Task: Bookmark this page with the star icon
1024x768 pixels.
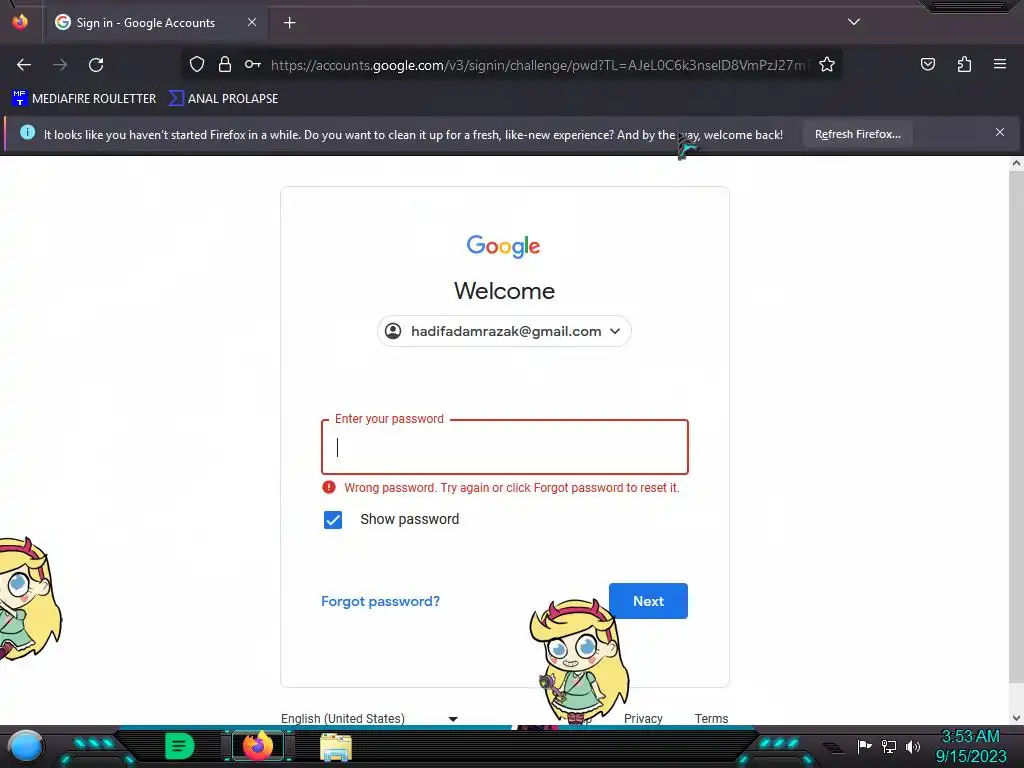Action: [x=827, y=64]
